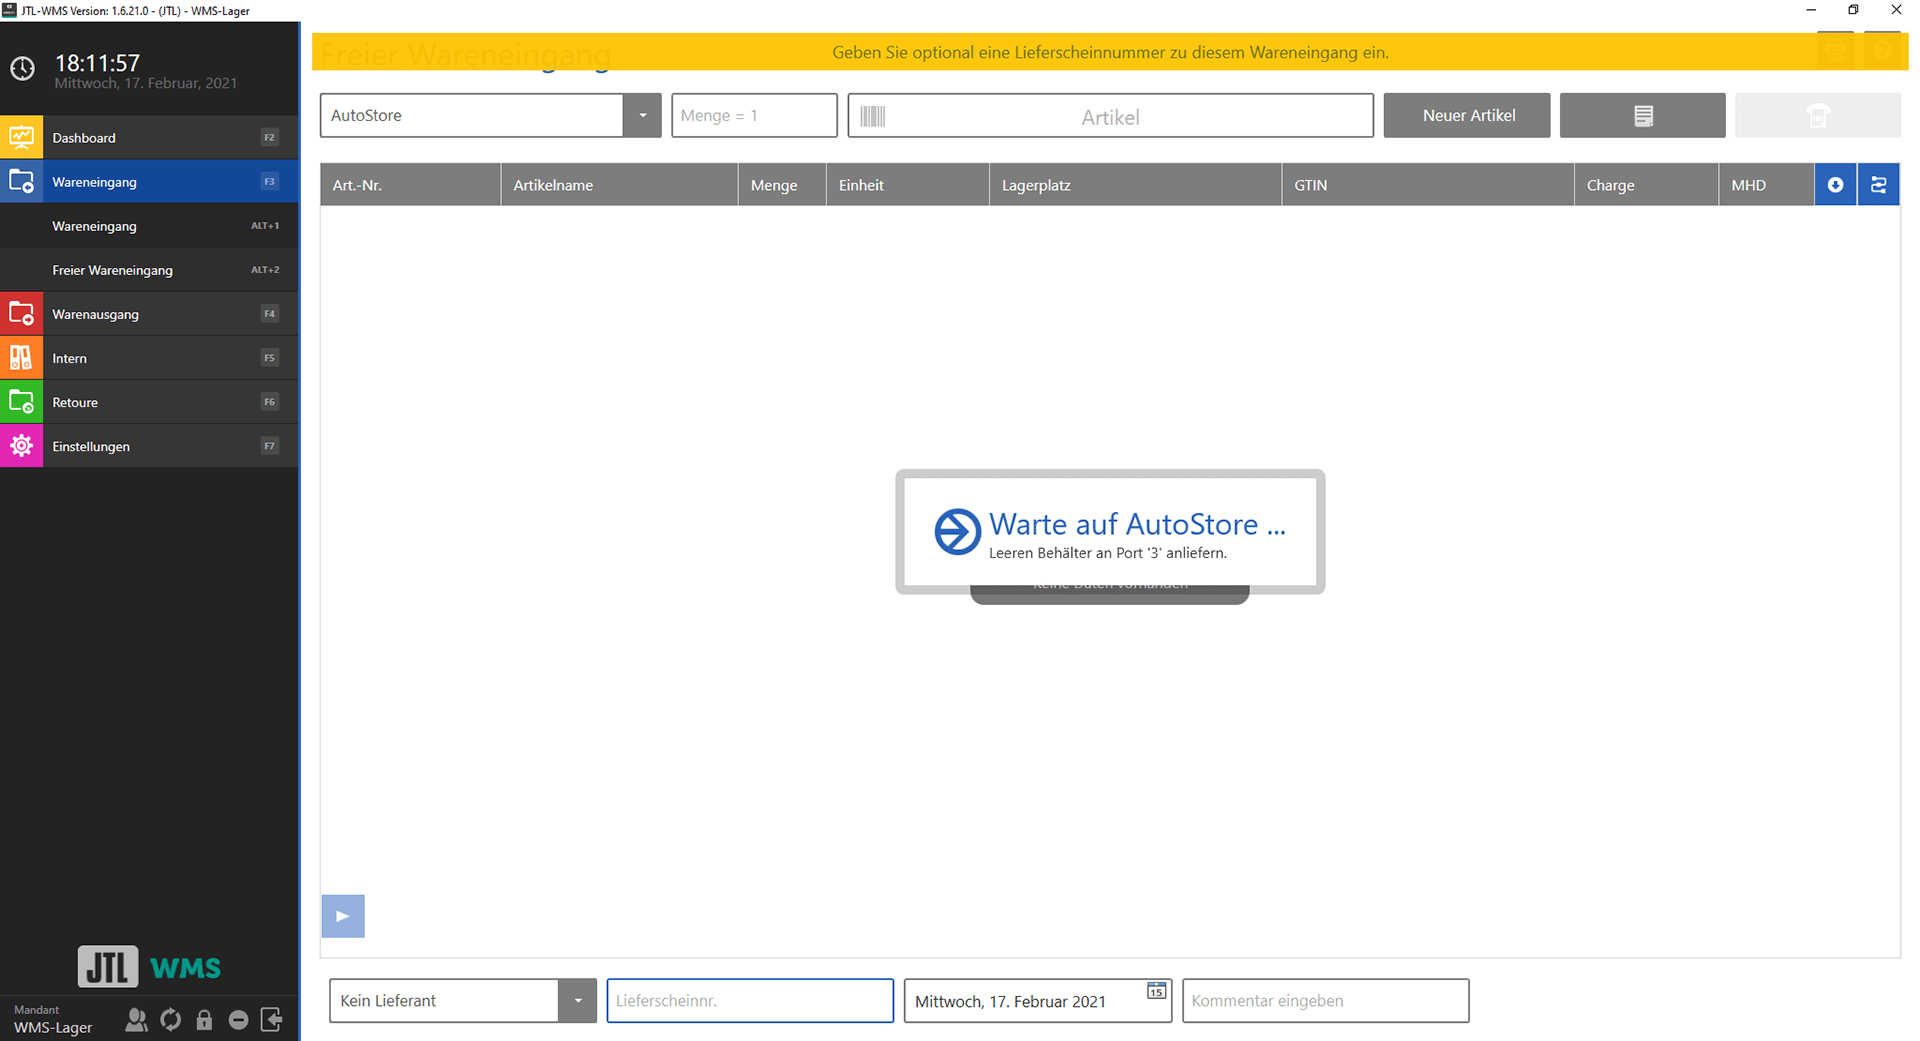Click the logout arrow icon
This screenshot has height=1041, width=1920.
pos(271,1020)
